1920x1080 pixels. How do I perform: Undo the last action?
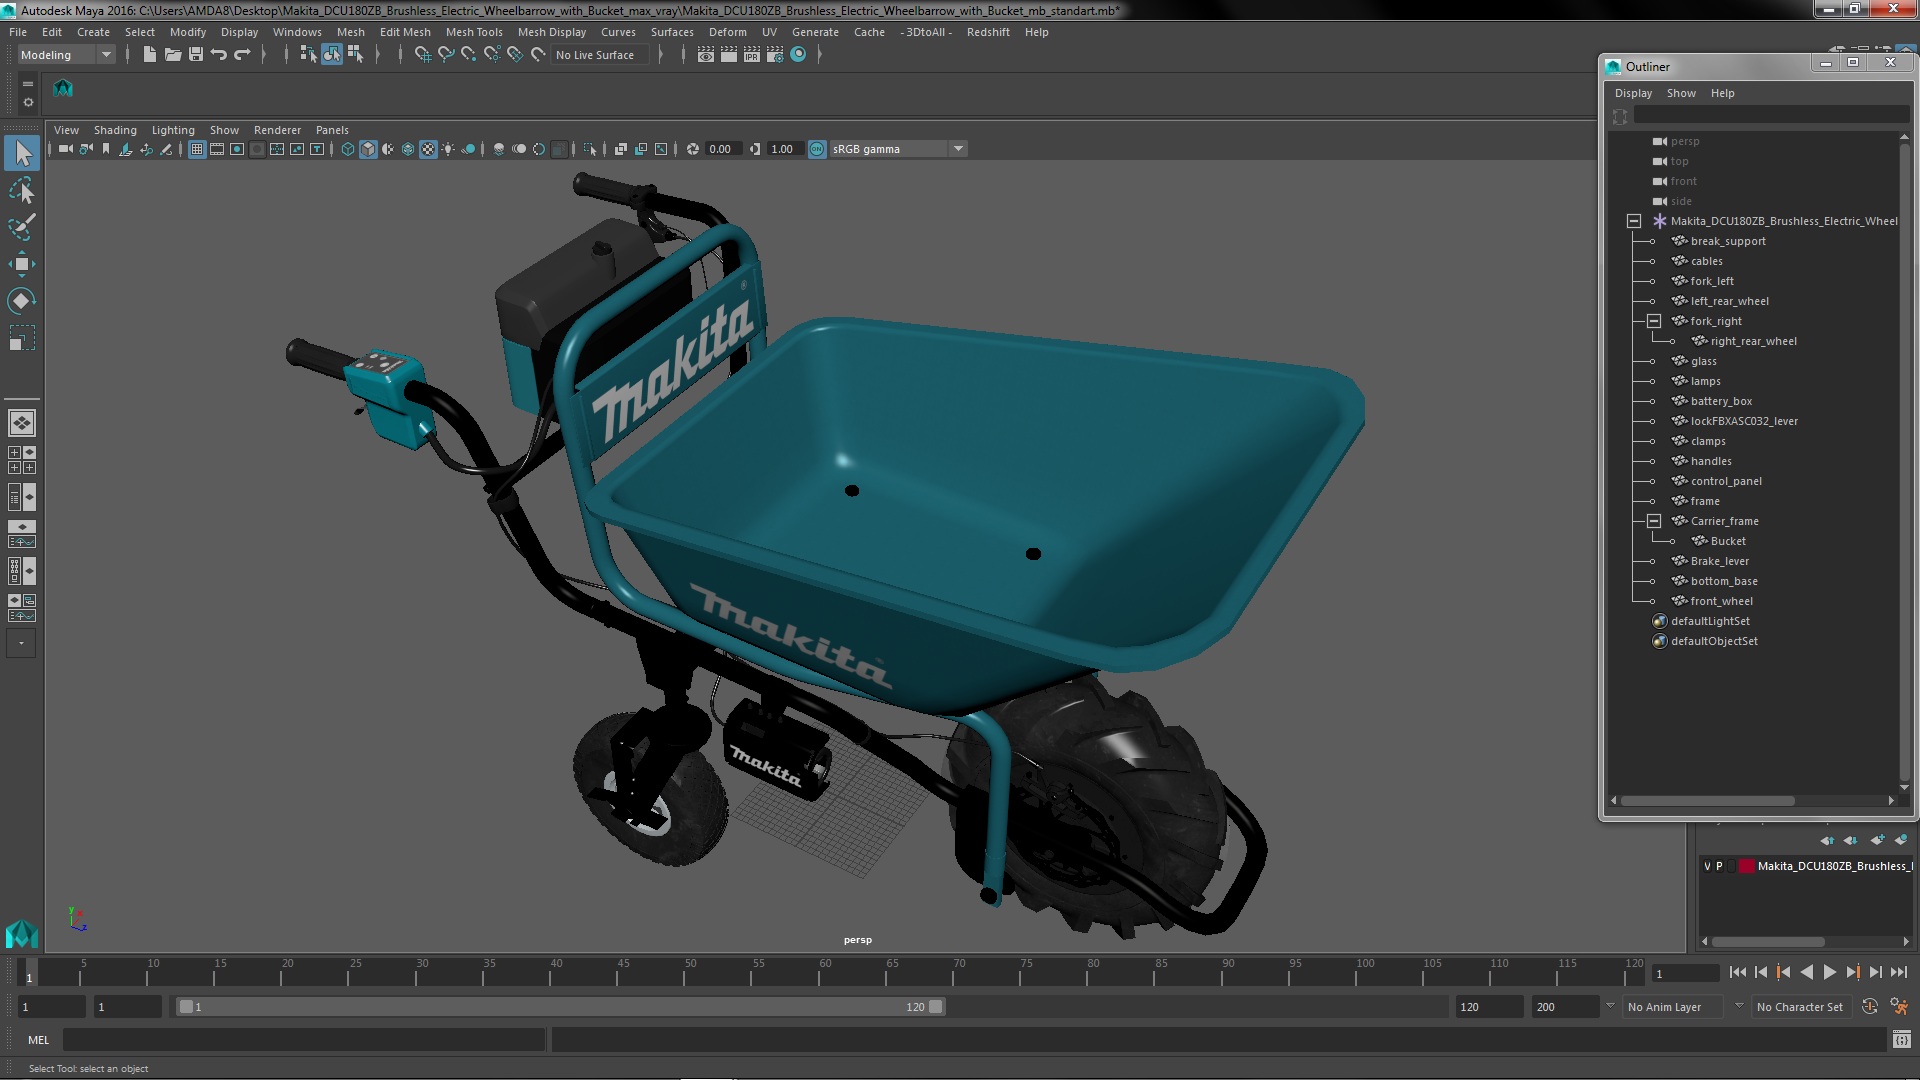(219, 55)
